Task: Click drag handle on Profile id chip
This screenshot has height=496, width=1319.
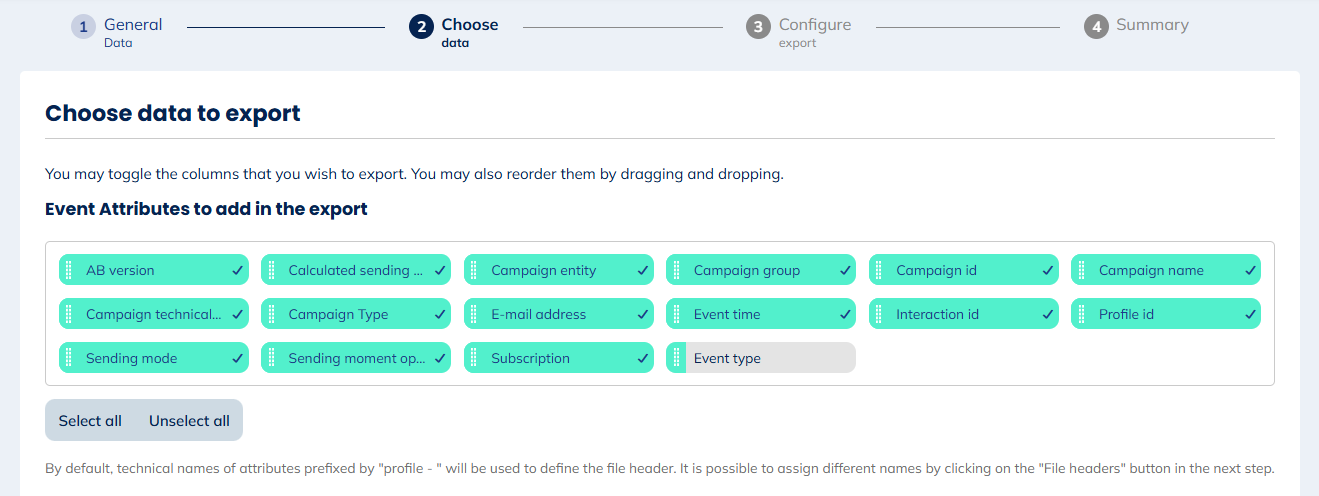Action: pyautogui.click(x=1081, y=314)
